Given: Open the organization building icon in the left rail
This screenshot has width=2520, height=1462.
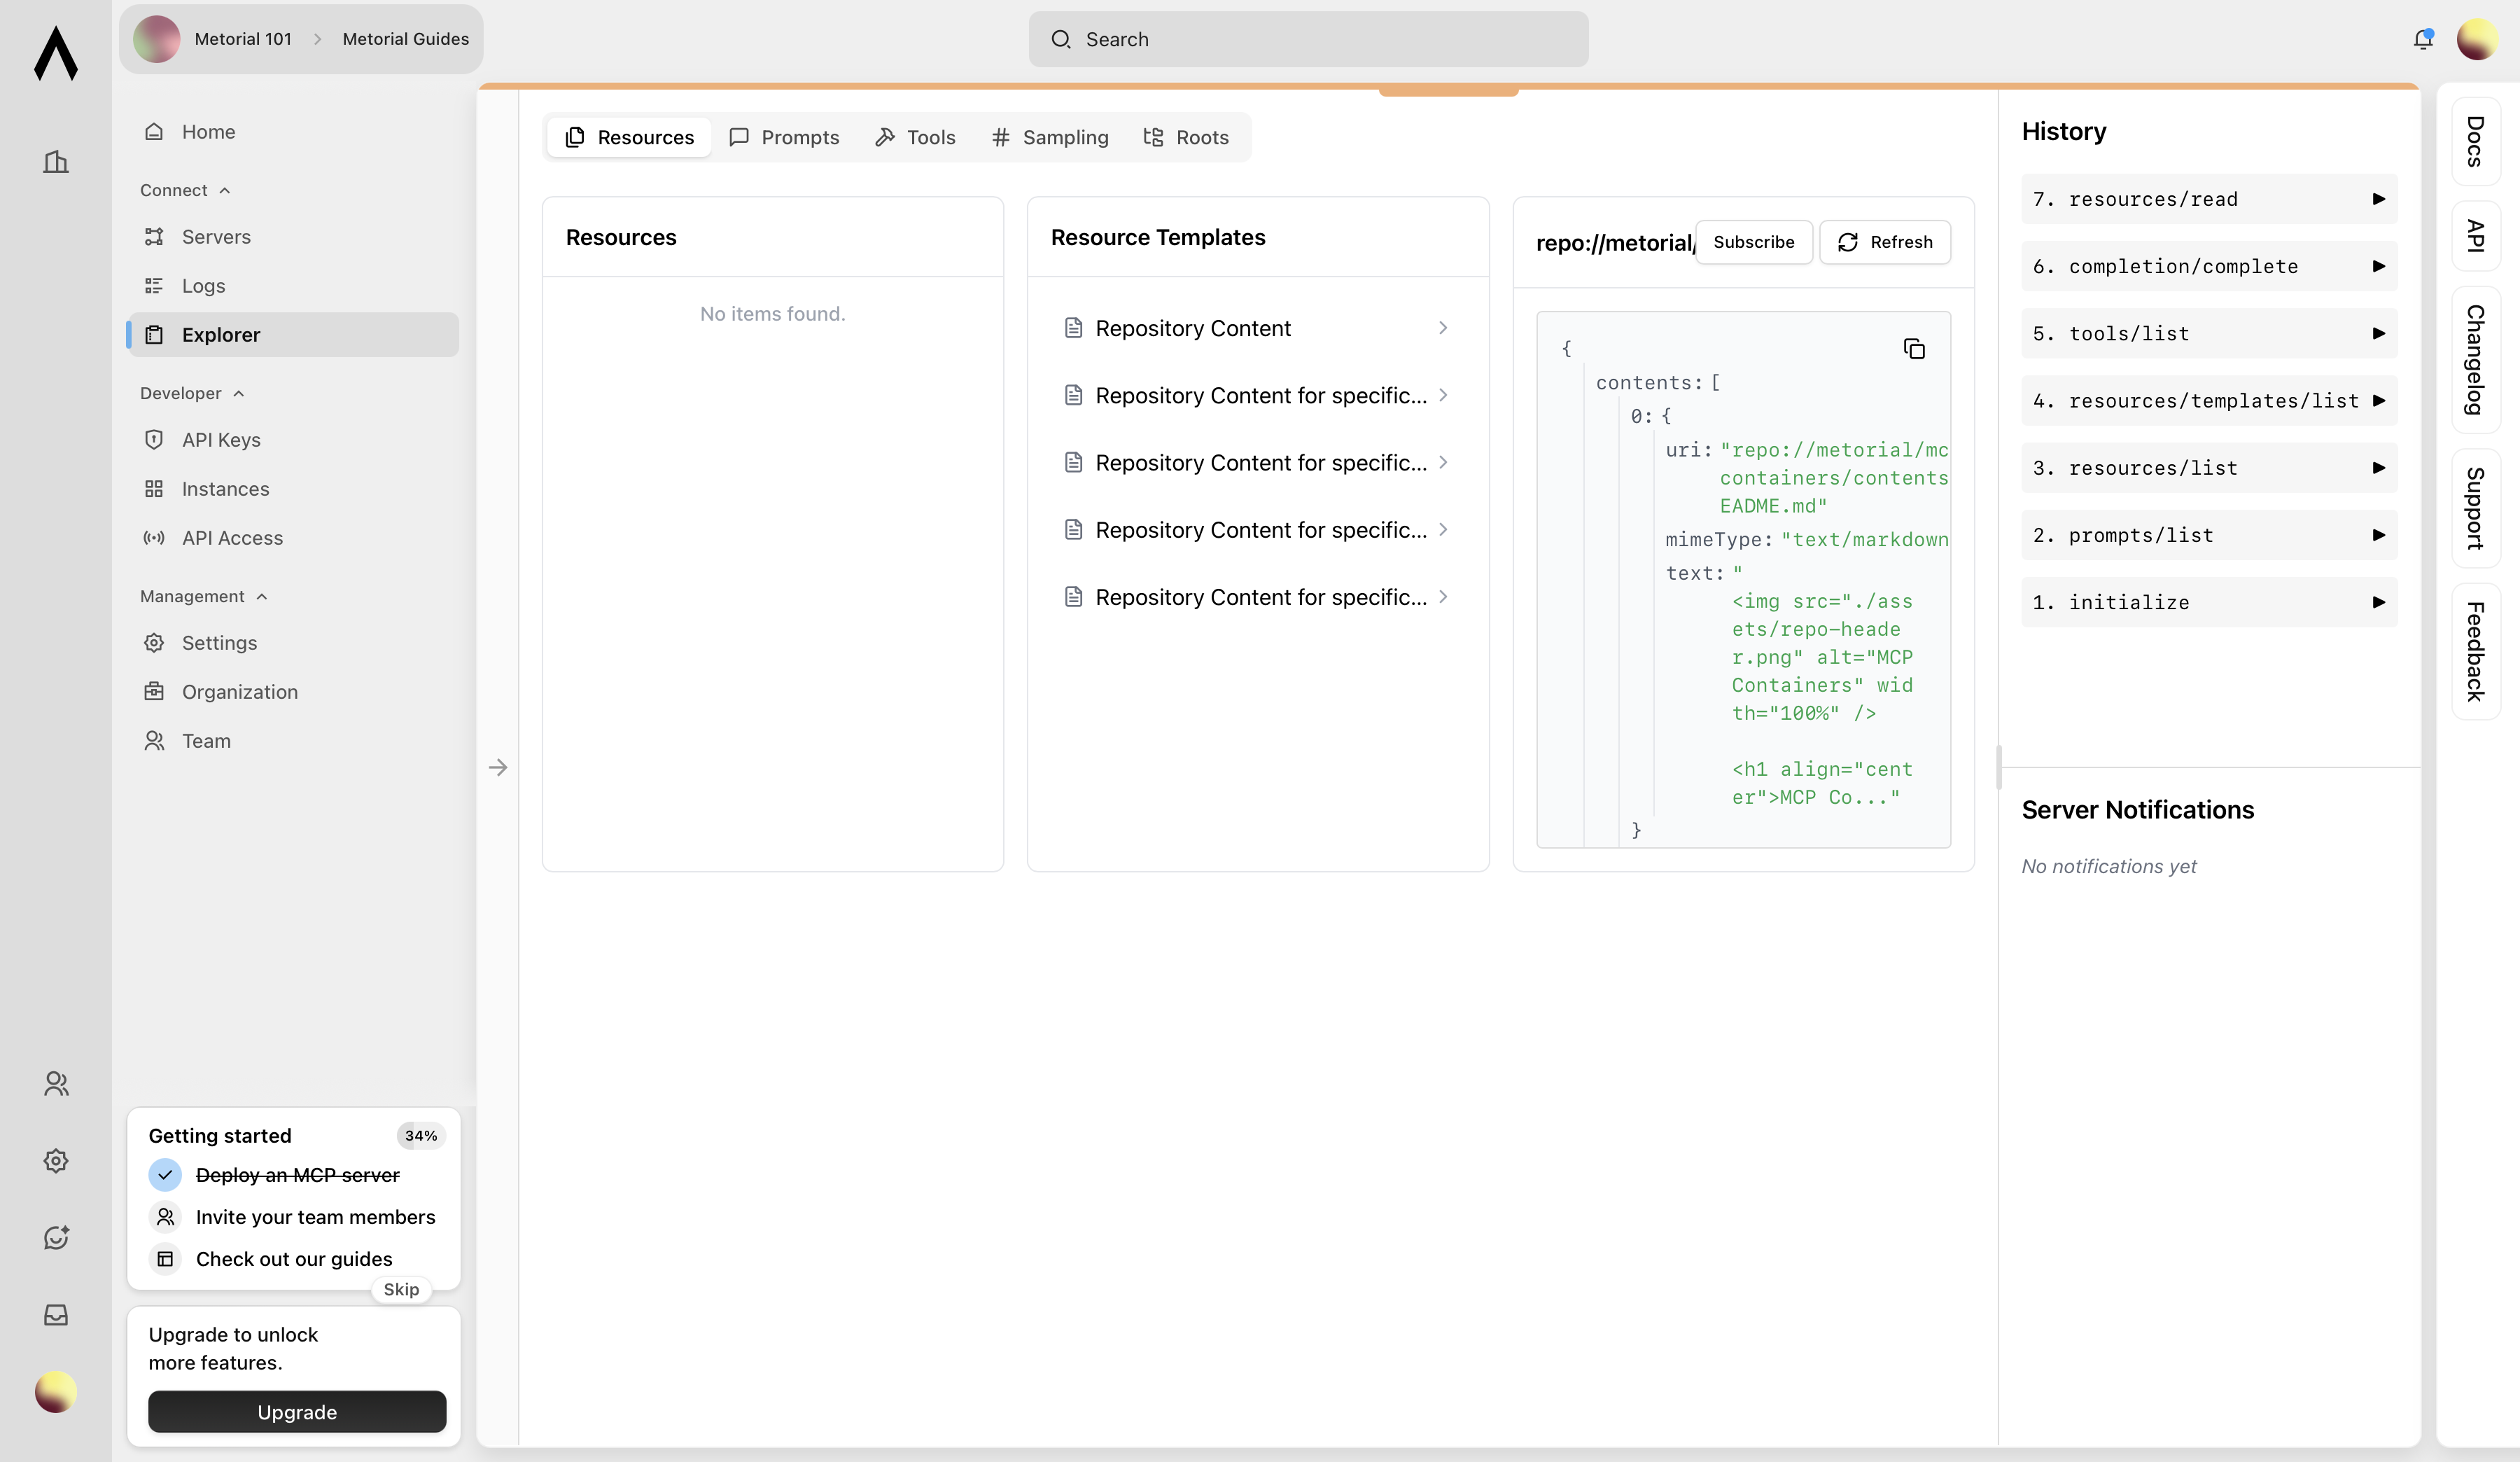Looking at the screenshot, I should click(x=56, y=162).
